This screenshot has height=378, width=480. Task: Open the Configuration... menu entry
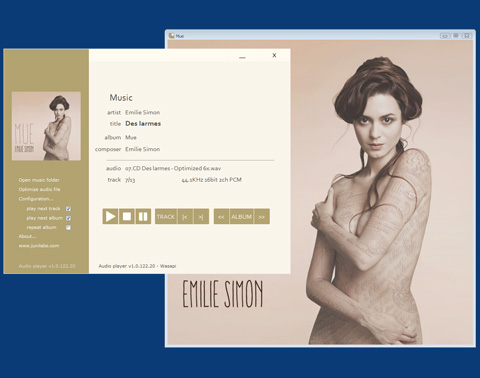tap(36, 199)
